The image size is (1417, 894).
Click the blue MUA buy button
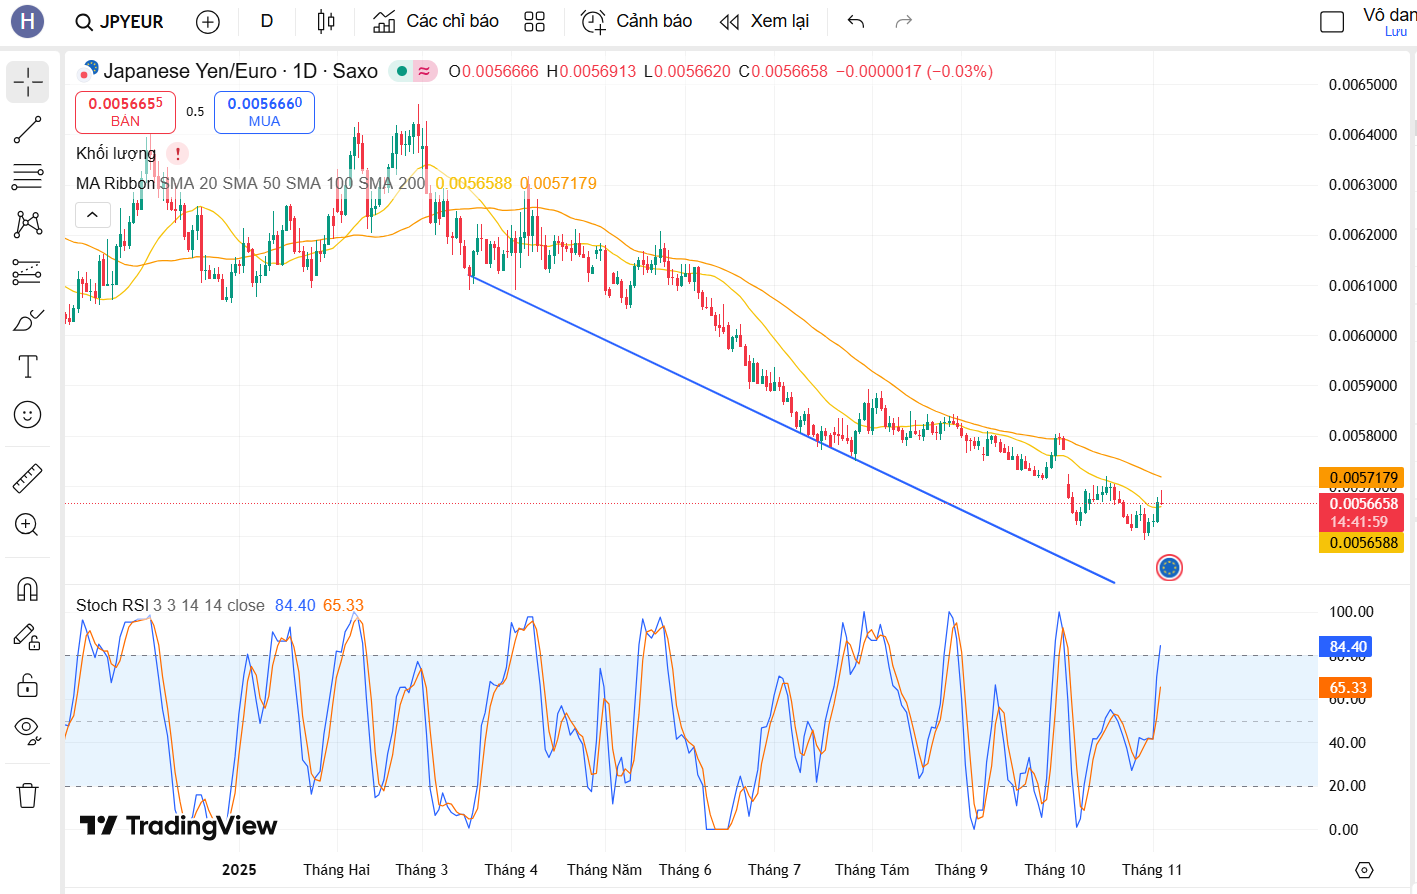(264, 112)
